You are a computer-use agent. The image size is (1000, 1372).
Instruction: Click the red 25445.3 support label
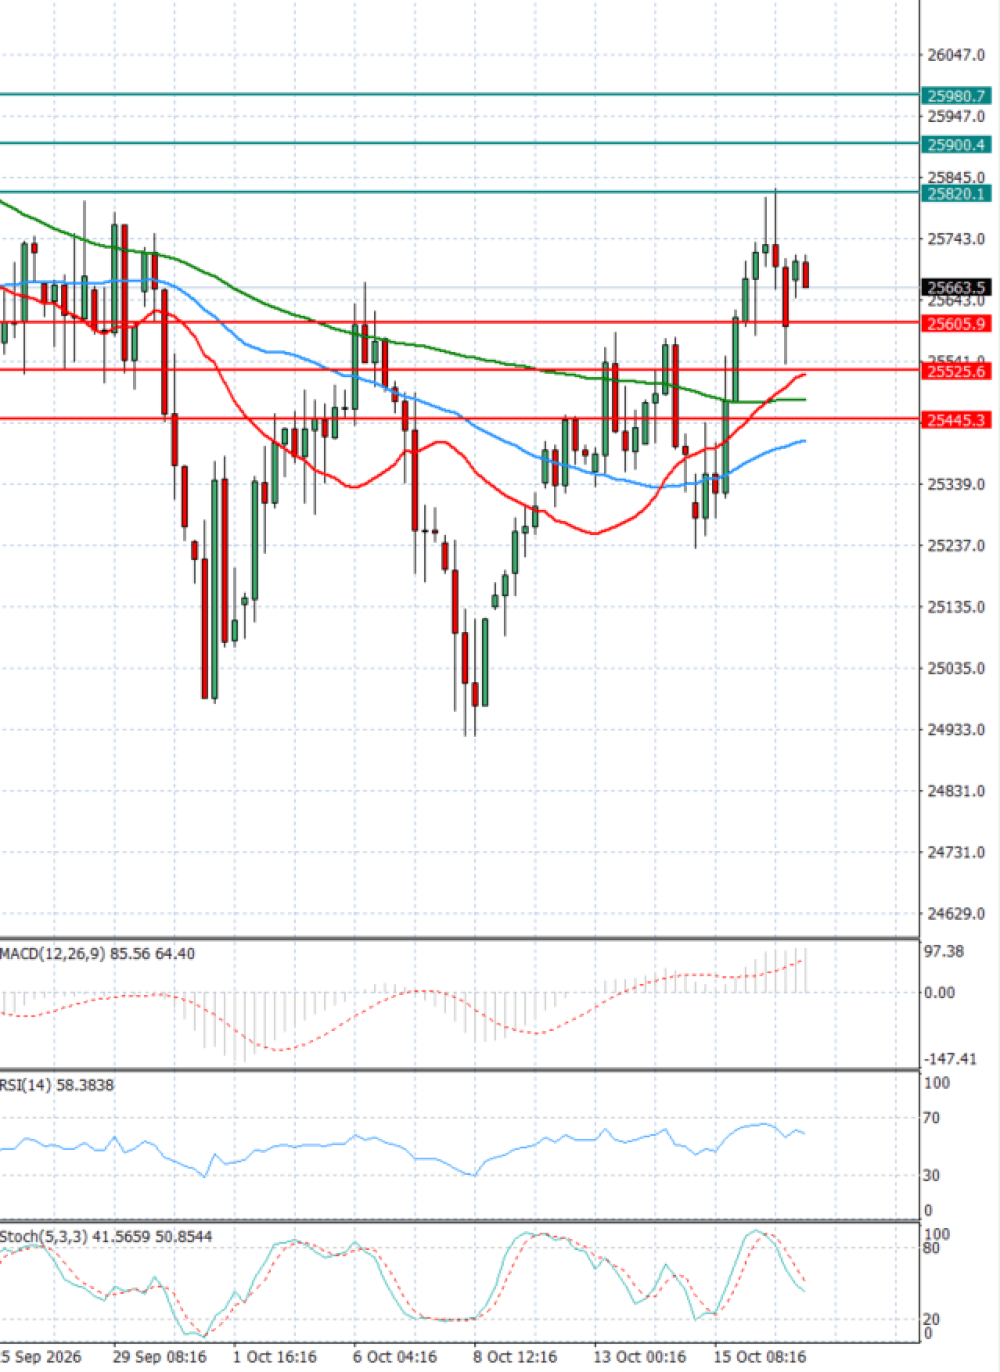pos(956,420)
